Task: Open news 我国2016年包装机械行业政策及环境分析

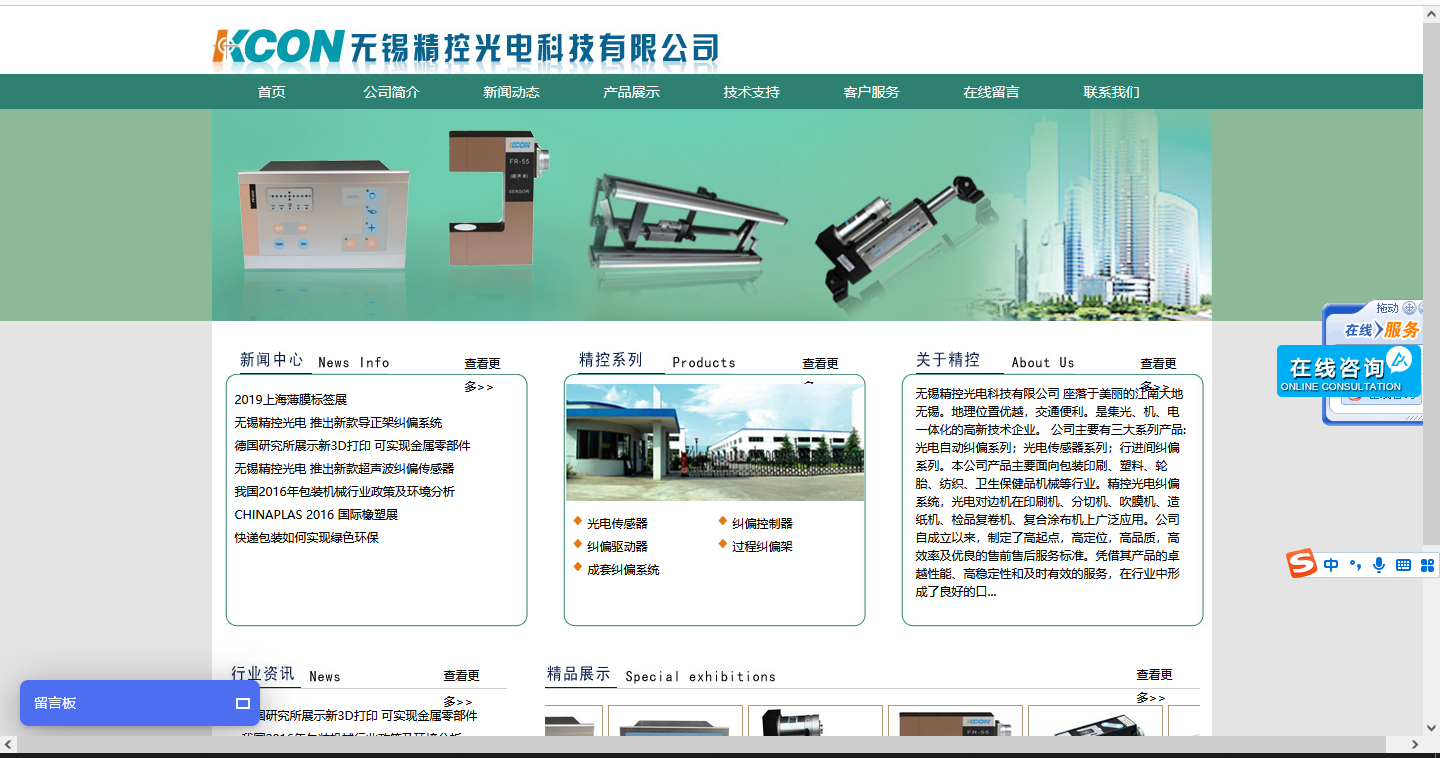Action: (344, 492)
